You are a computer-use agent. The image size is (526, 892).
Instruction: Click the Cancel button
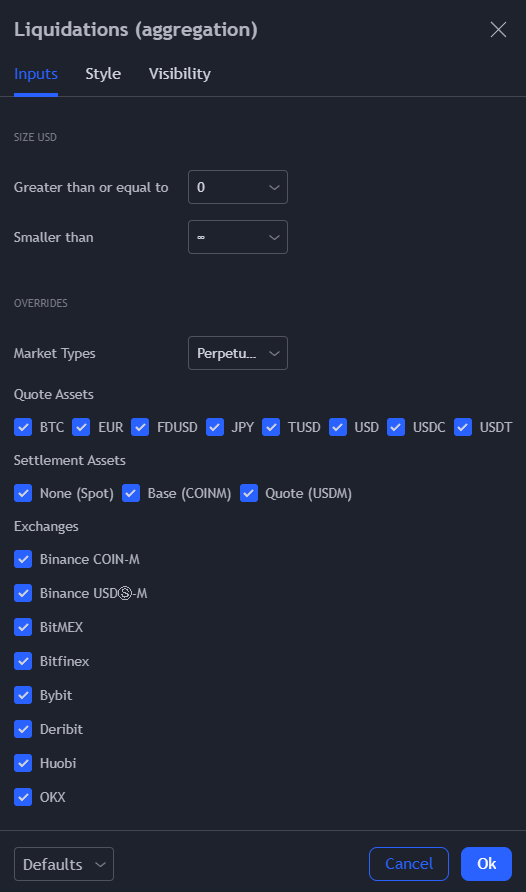pyautogui.click(x=409, y=864)
